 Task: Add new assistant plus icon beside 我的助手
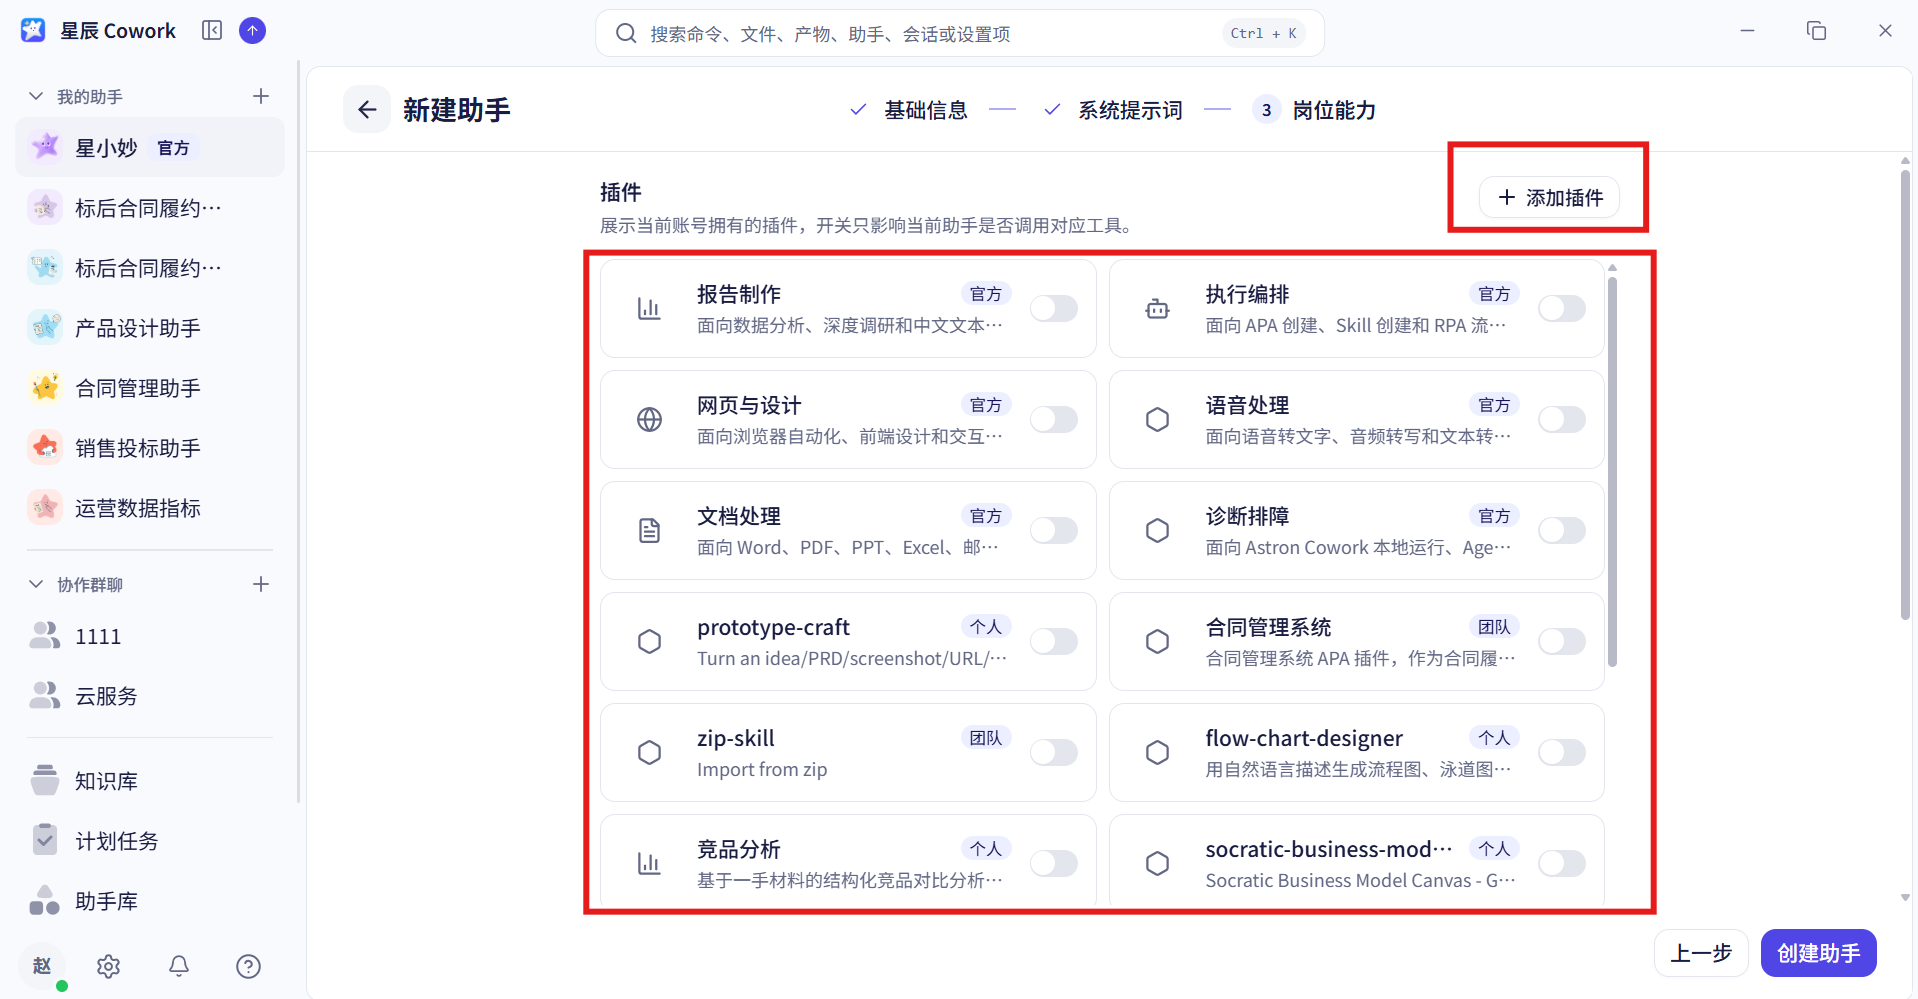pos(261,96)
